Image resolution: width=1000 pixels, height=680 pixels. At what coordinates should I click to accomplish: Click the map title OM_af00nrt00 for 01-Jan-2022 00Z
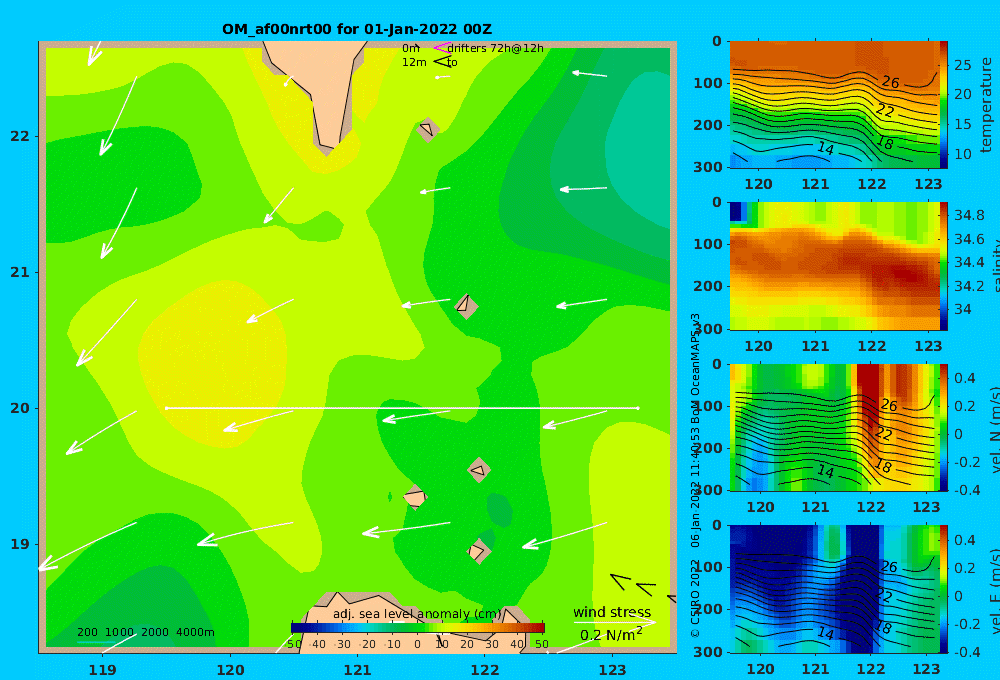(357, 29)
